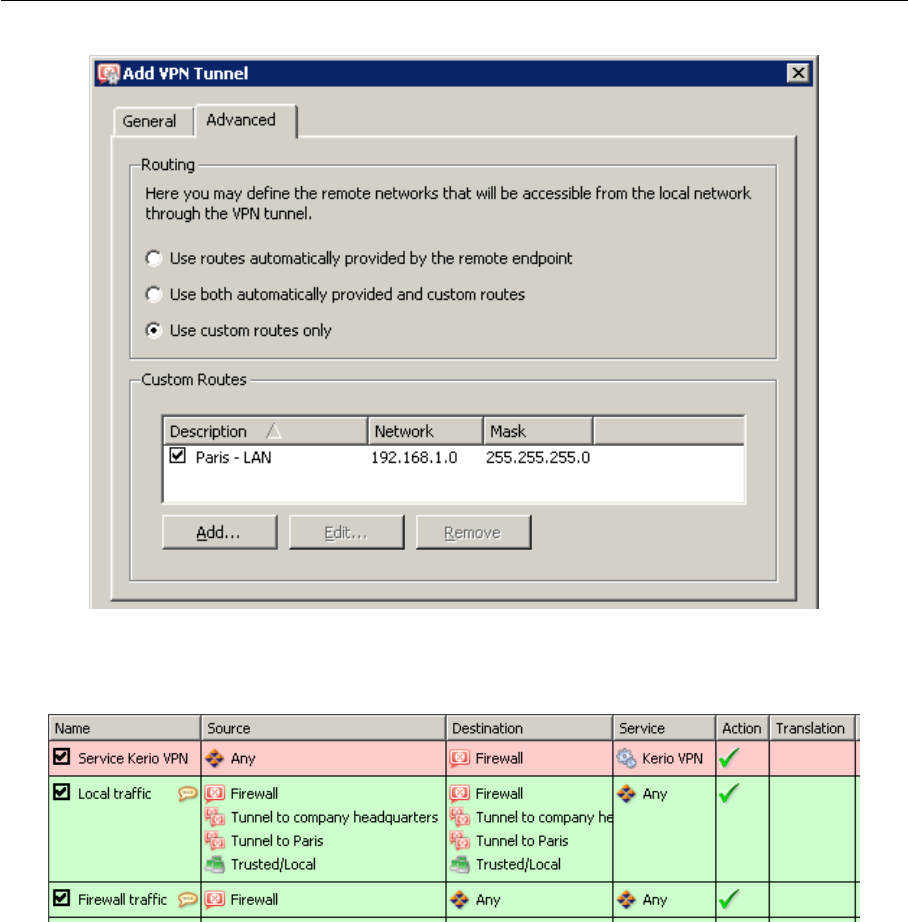908x922 pixels.
Task: Toggle the Local traffic rule checkbox
Action: coord(62,792)
